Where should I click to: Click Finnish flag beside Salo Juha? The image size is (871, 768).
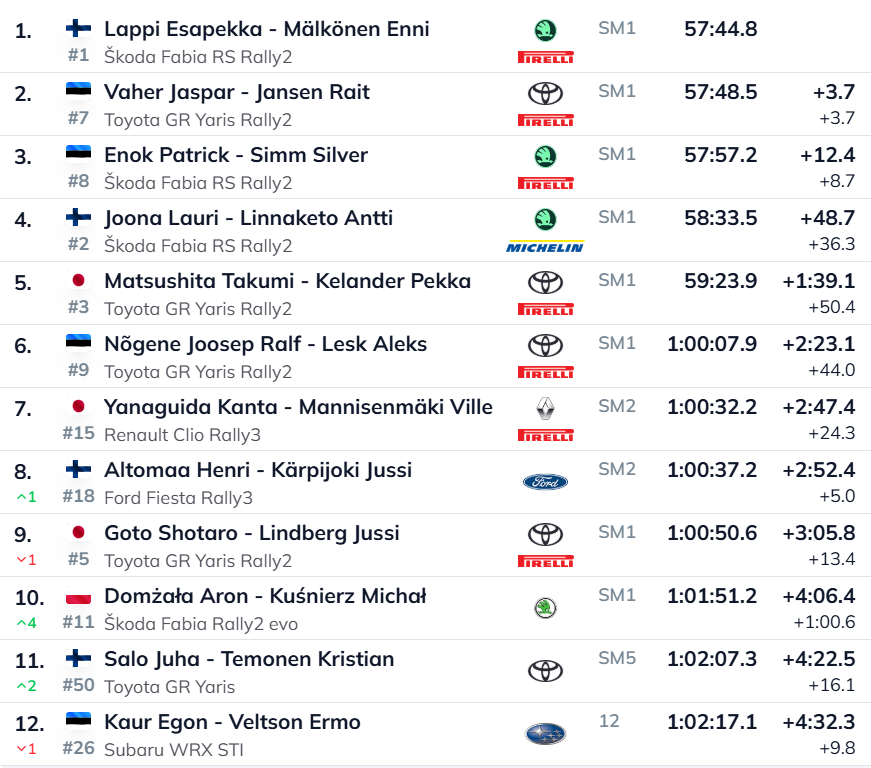click(x=78, y=658)
